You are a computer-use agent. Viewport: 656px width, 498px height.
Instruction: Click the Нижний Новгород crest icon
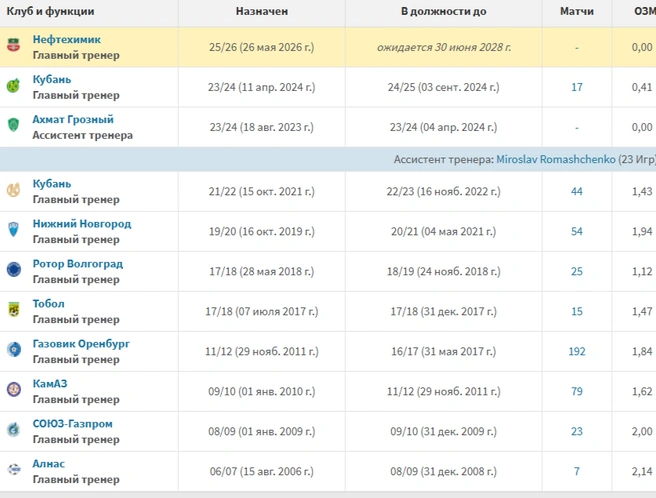click(13, 229)
